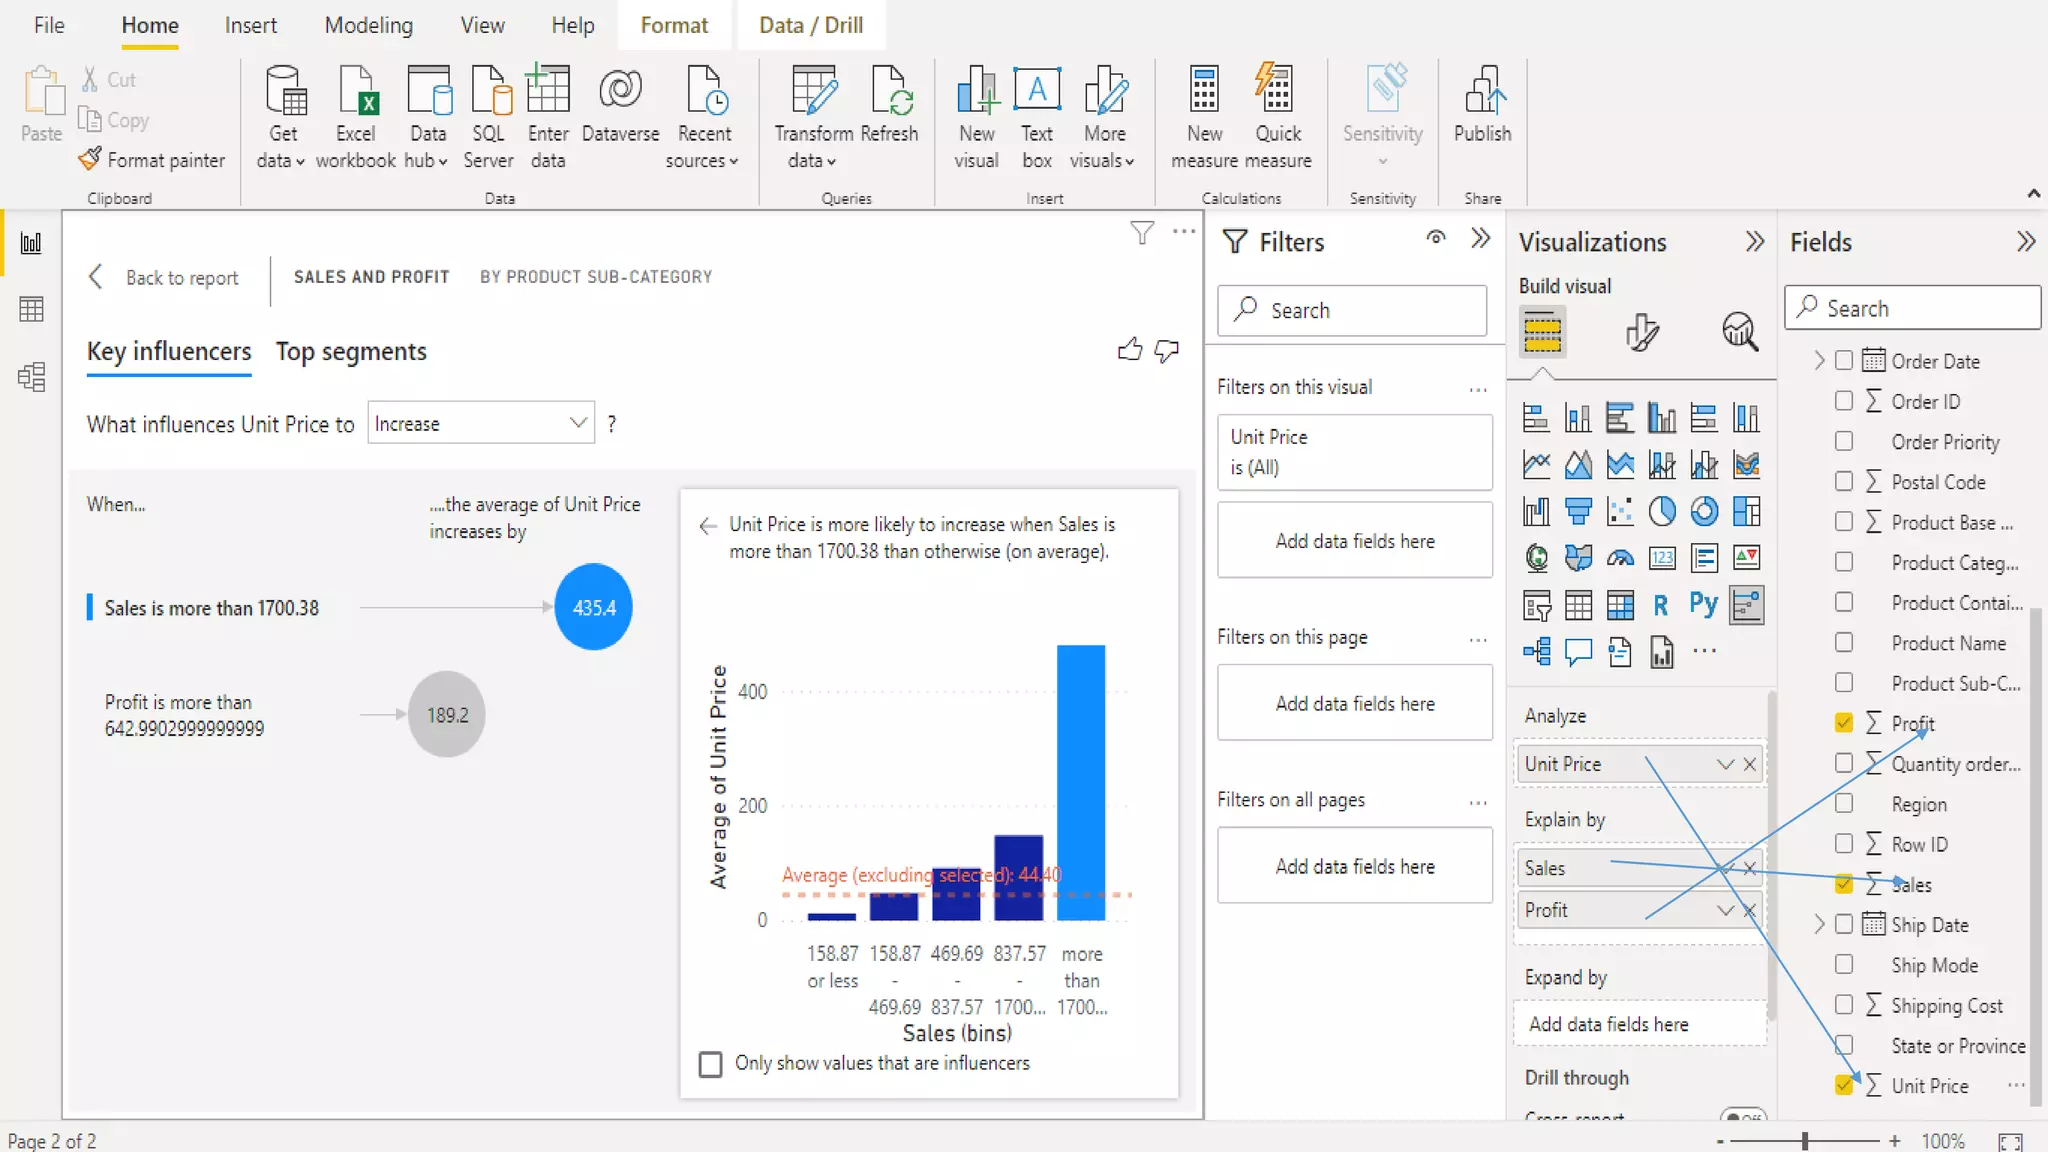The width and height of the screenshot is (2048, 1152).
Task: Collapse the Visualizations pane
Action: (1754, 242)
